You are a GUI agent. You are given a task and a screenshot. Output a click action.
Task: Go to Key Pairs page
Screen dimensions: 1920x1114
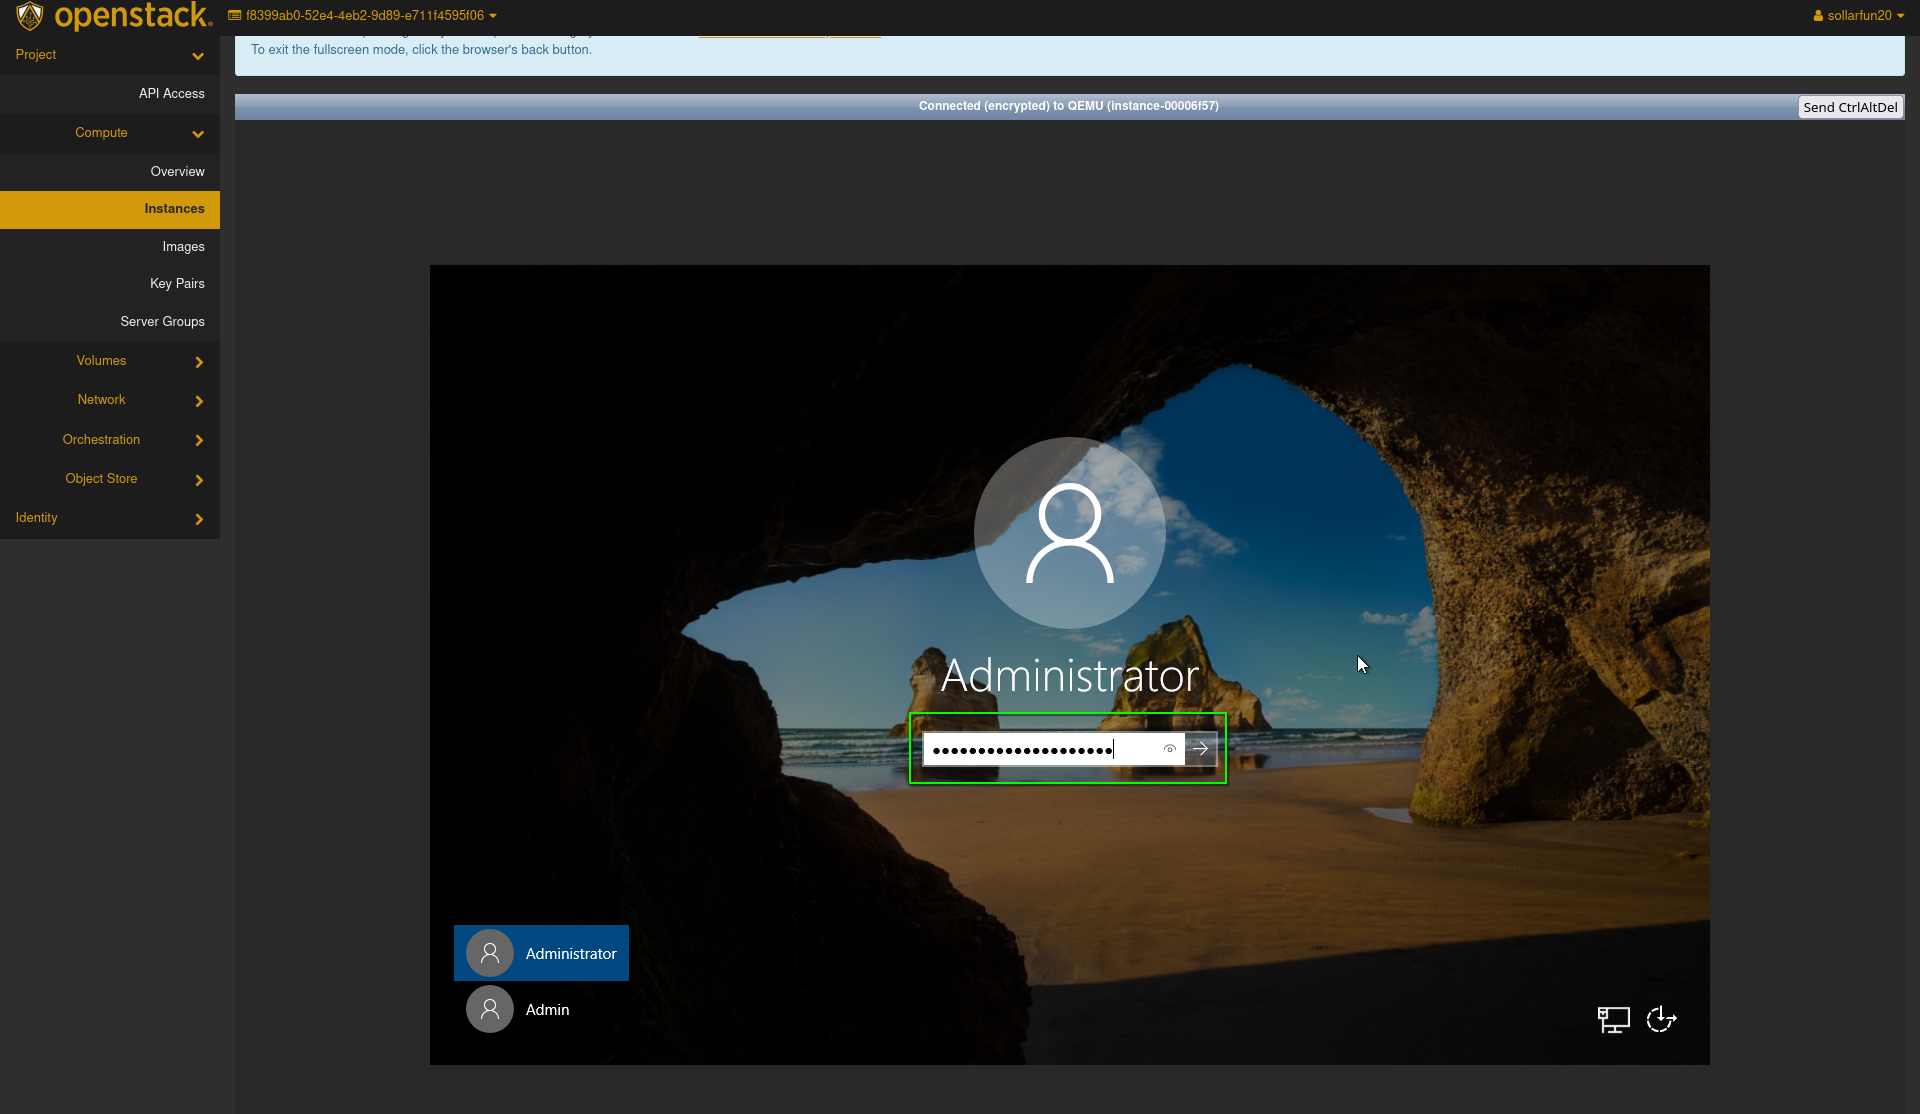(177, 284)
